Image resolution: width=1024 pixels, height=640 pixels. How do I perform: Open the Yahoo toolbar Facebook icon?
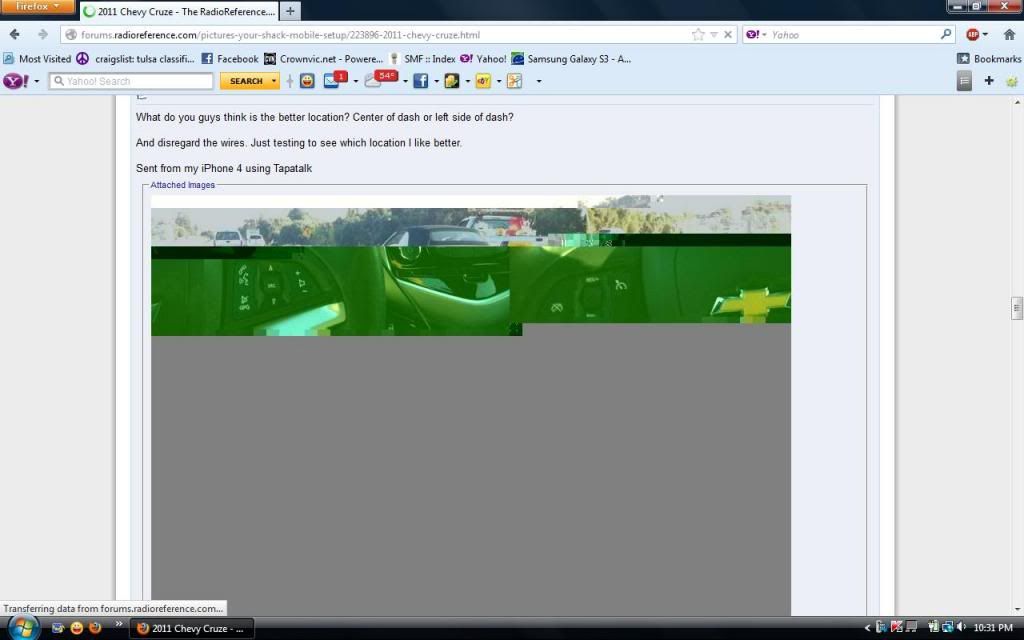420,81
